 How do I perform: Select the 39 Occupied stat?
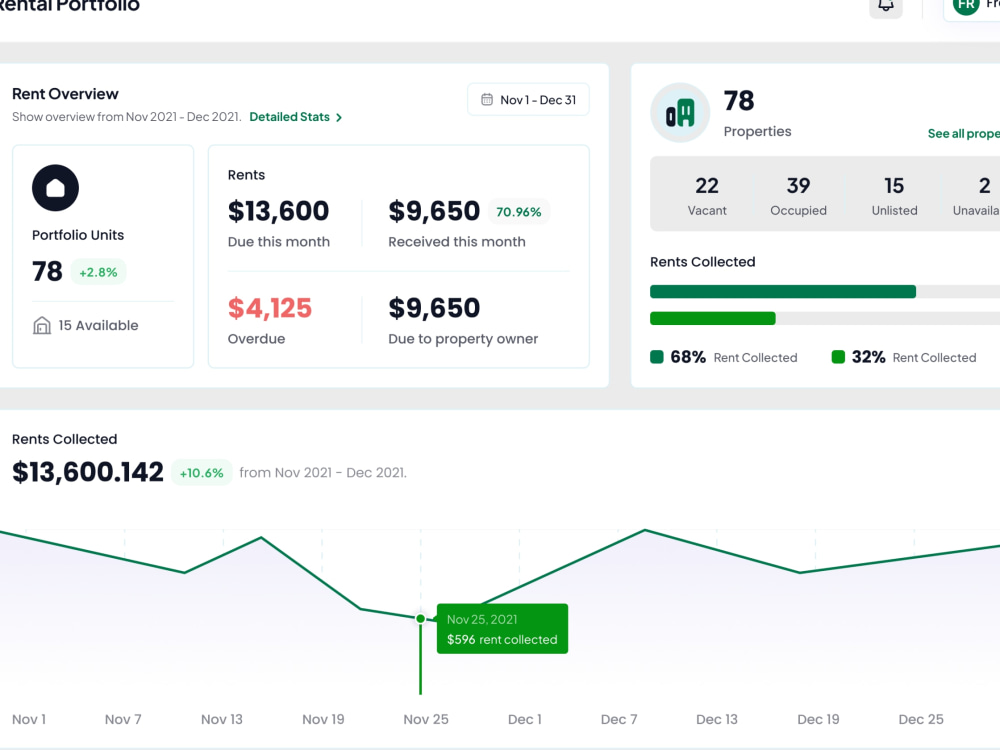[798, 195]
